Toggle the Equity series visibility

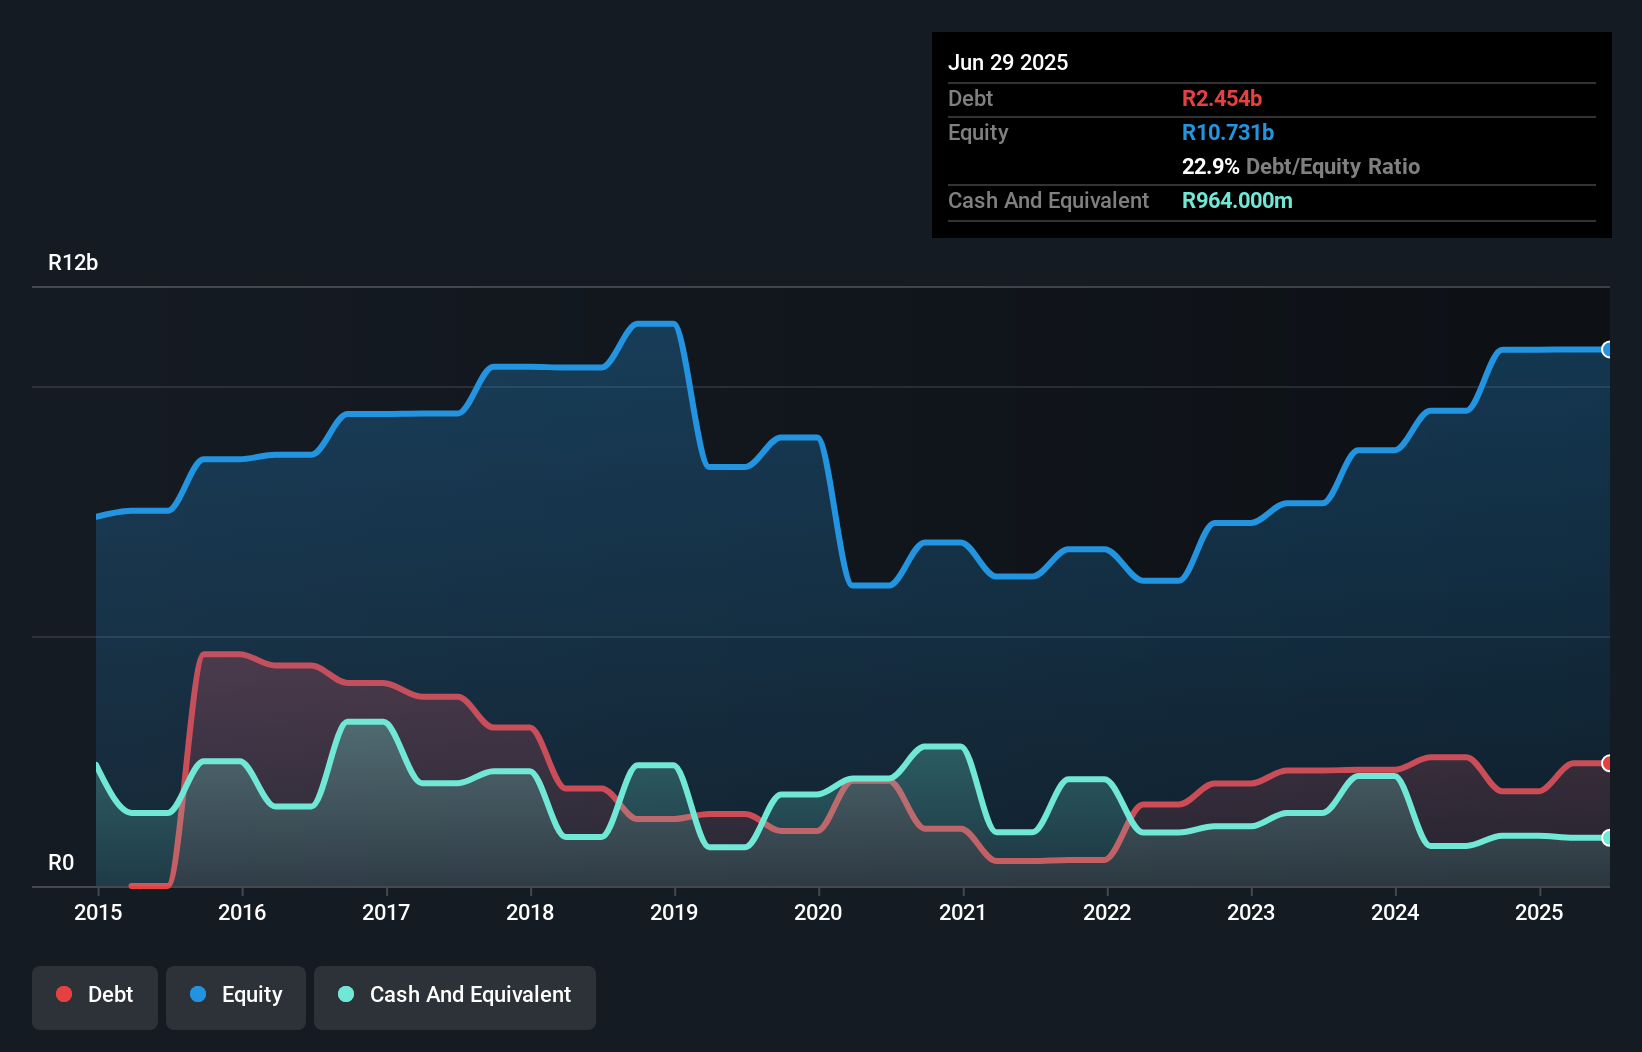pyautogui.click(x=235, y=994)
